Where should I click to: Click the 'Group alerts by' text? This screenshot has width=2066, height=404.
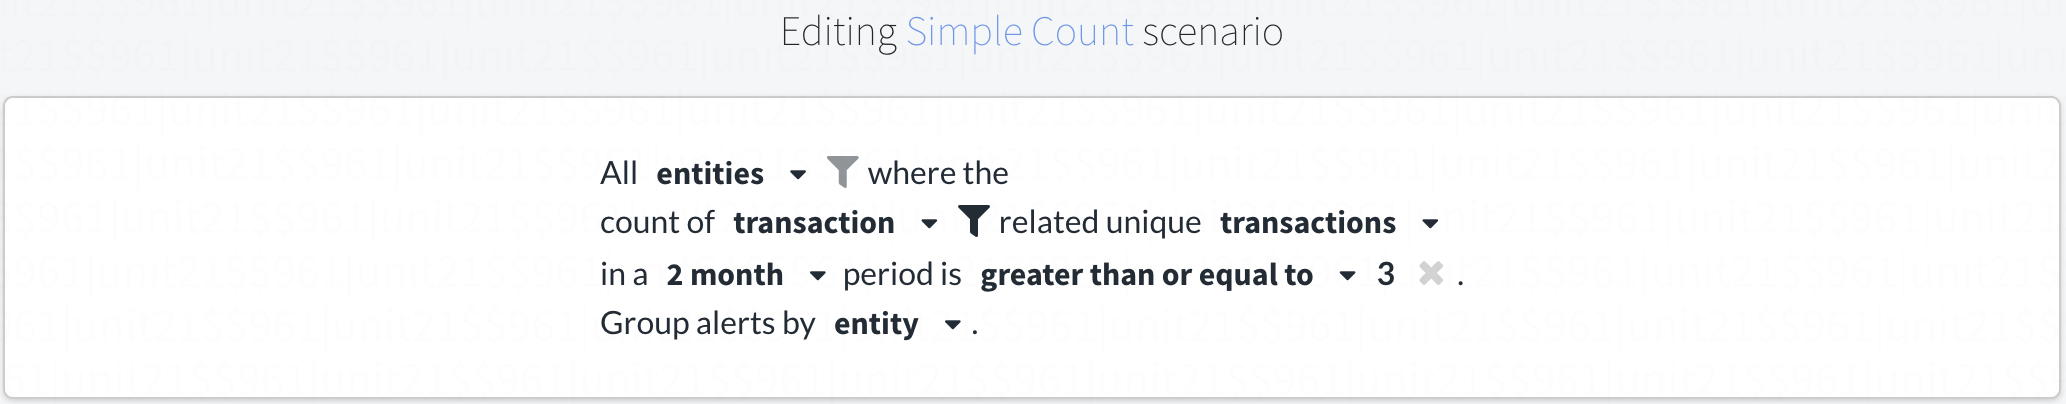tap(707, 323)
